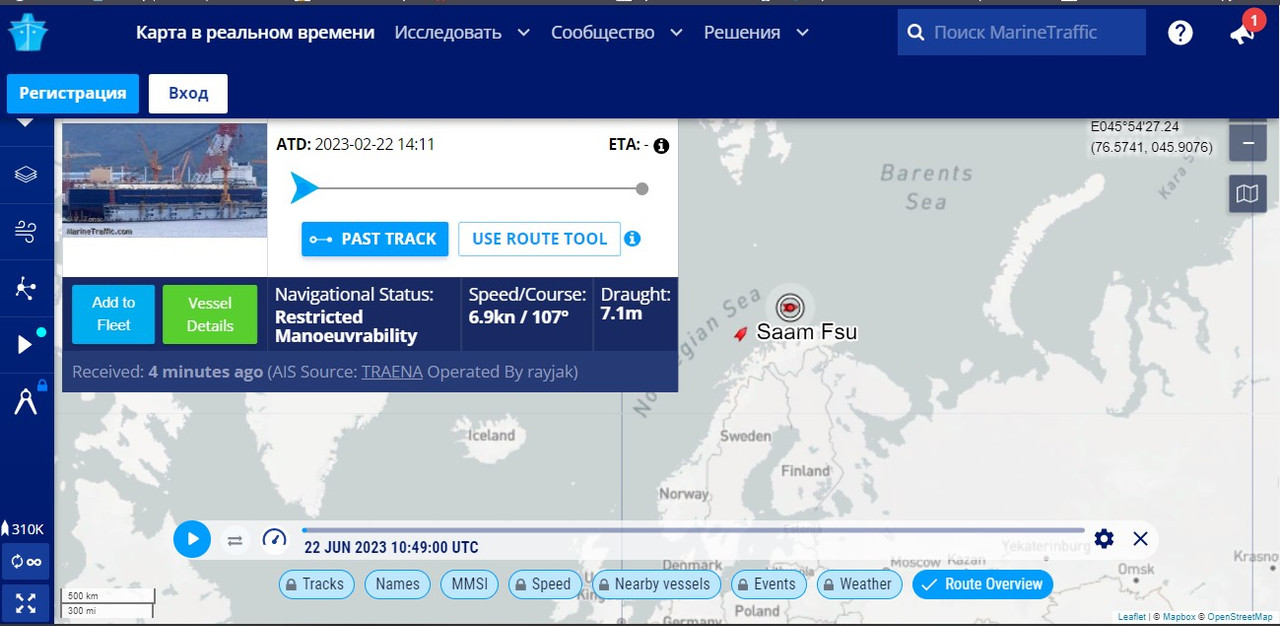Click the Регистрация button
Viewport: 1280px width, 626px height.
pos(73,93)
